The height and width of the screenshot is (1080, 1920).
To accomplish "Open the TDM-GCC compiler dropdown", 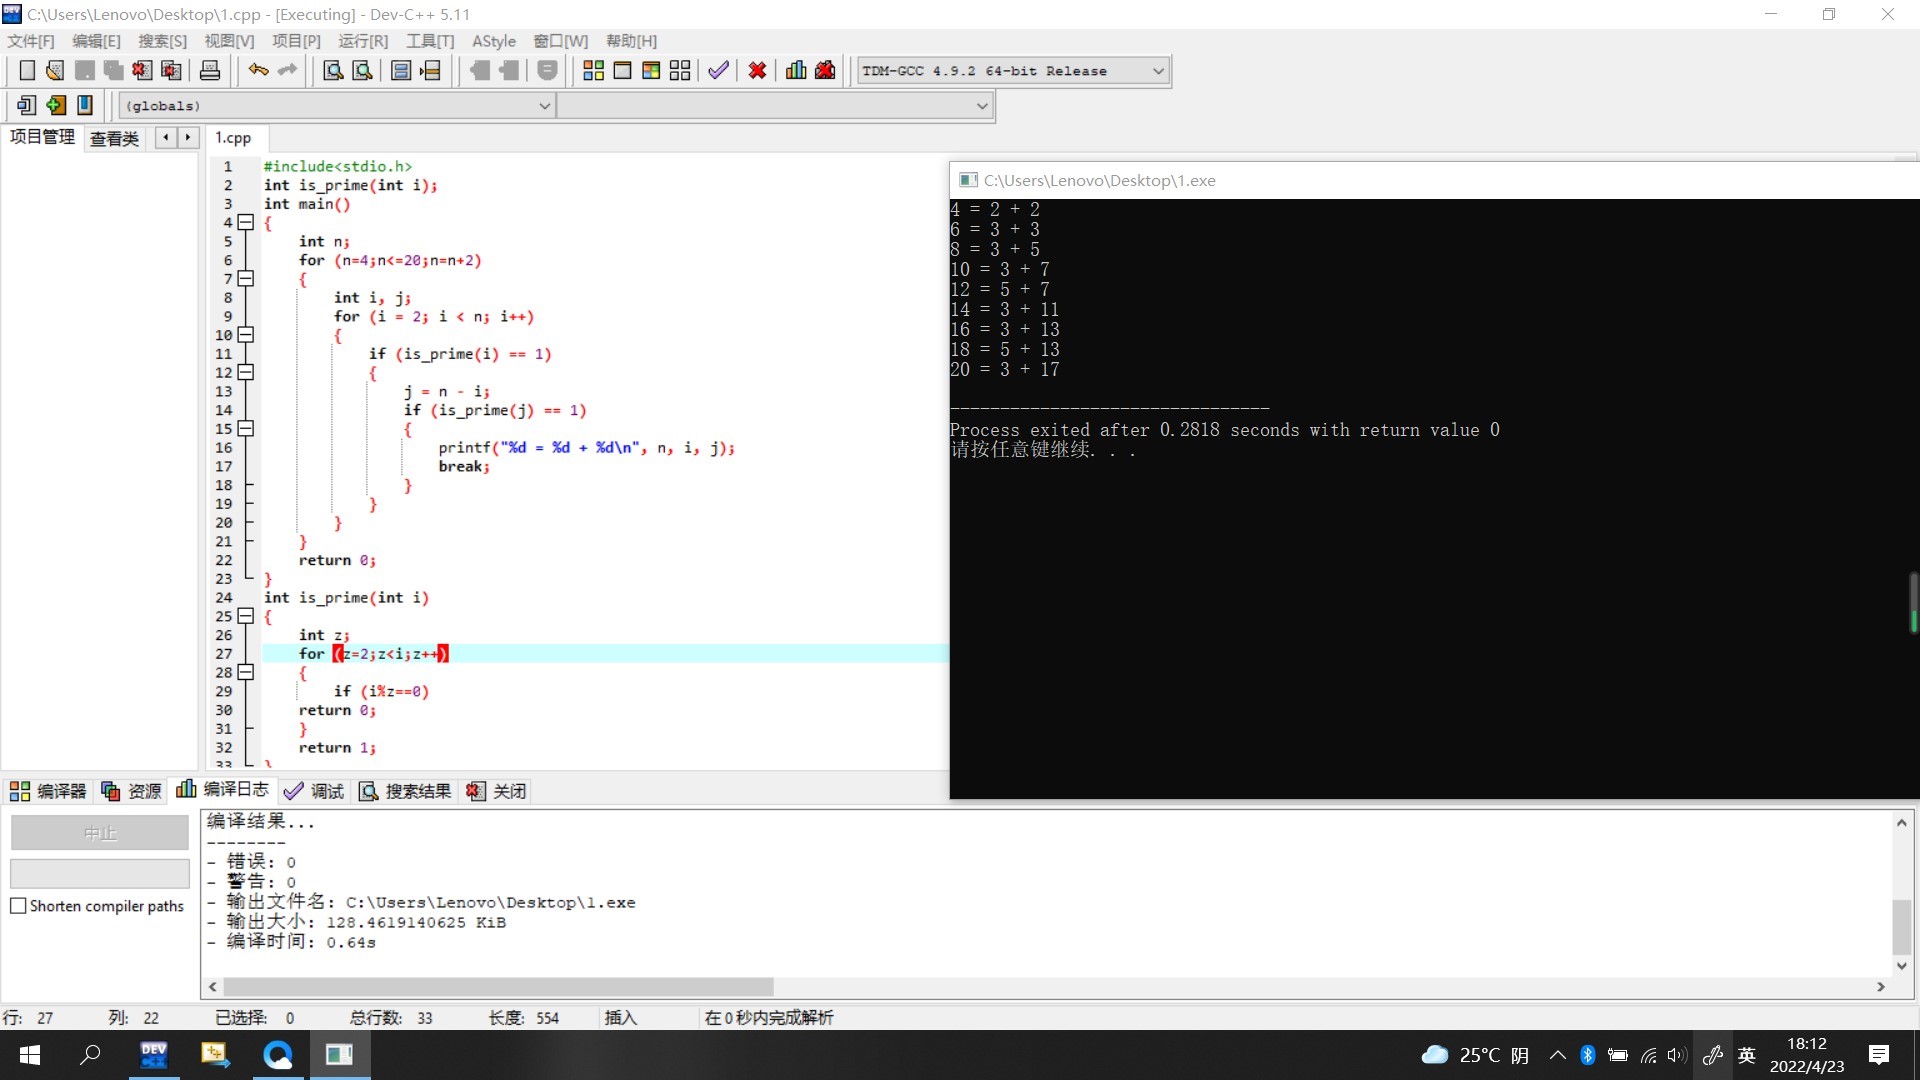I will click(1158, 71).
